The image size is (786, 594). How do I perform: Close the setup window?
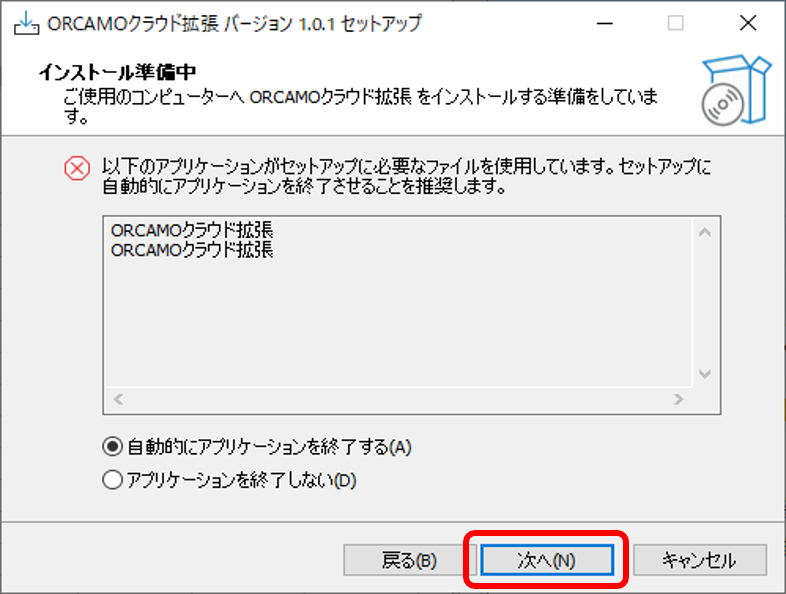(x=748, y=23)
